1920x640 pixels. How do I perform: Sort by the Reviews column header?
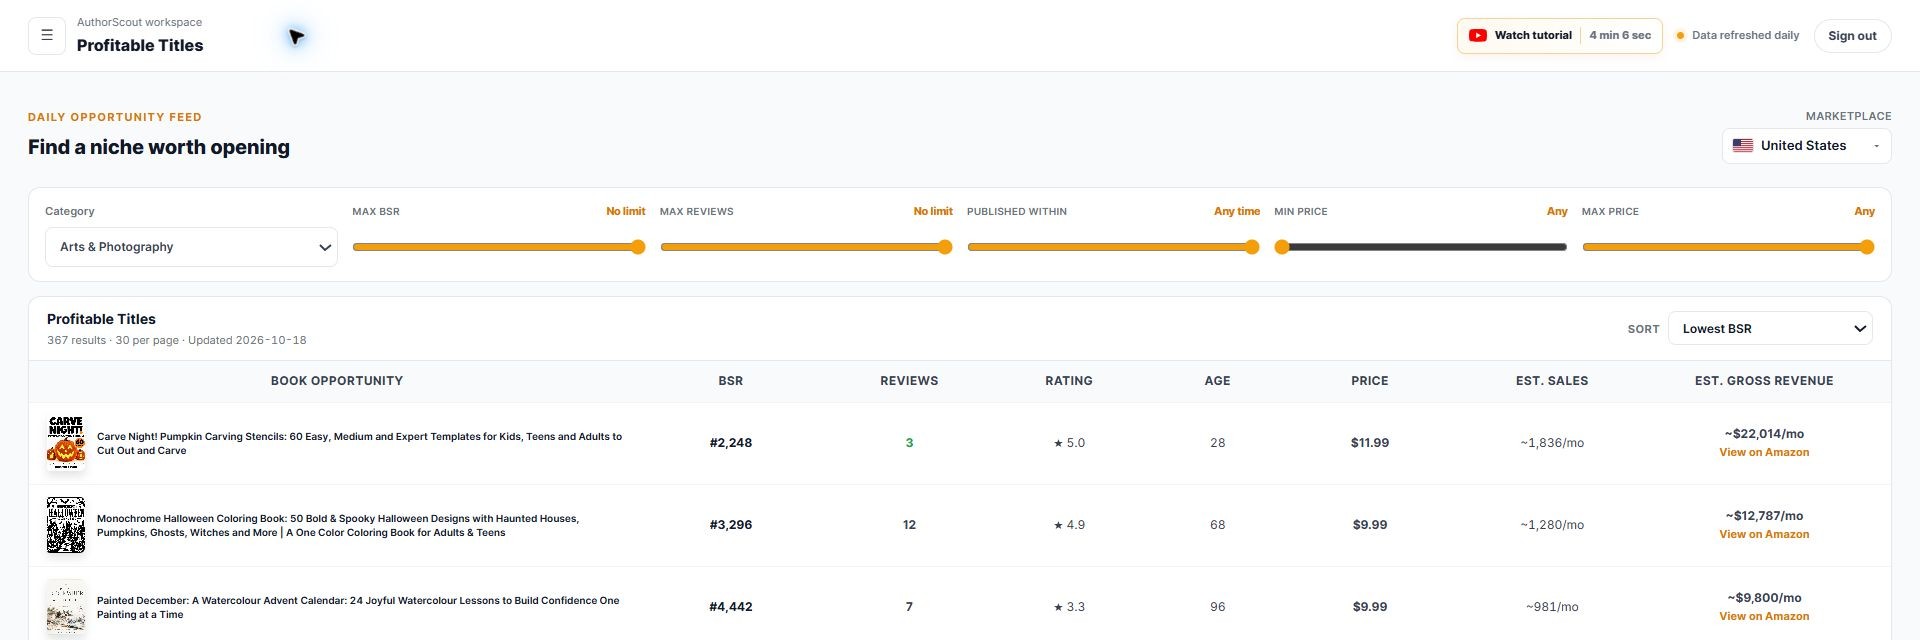tap(909, 381)
